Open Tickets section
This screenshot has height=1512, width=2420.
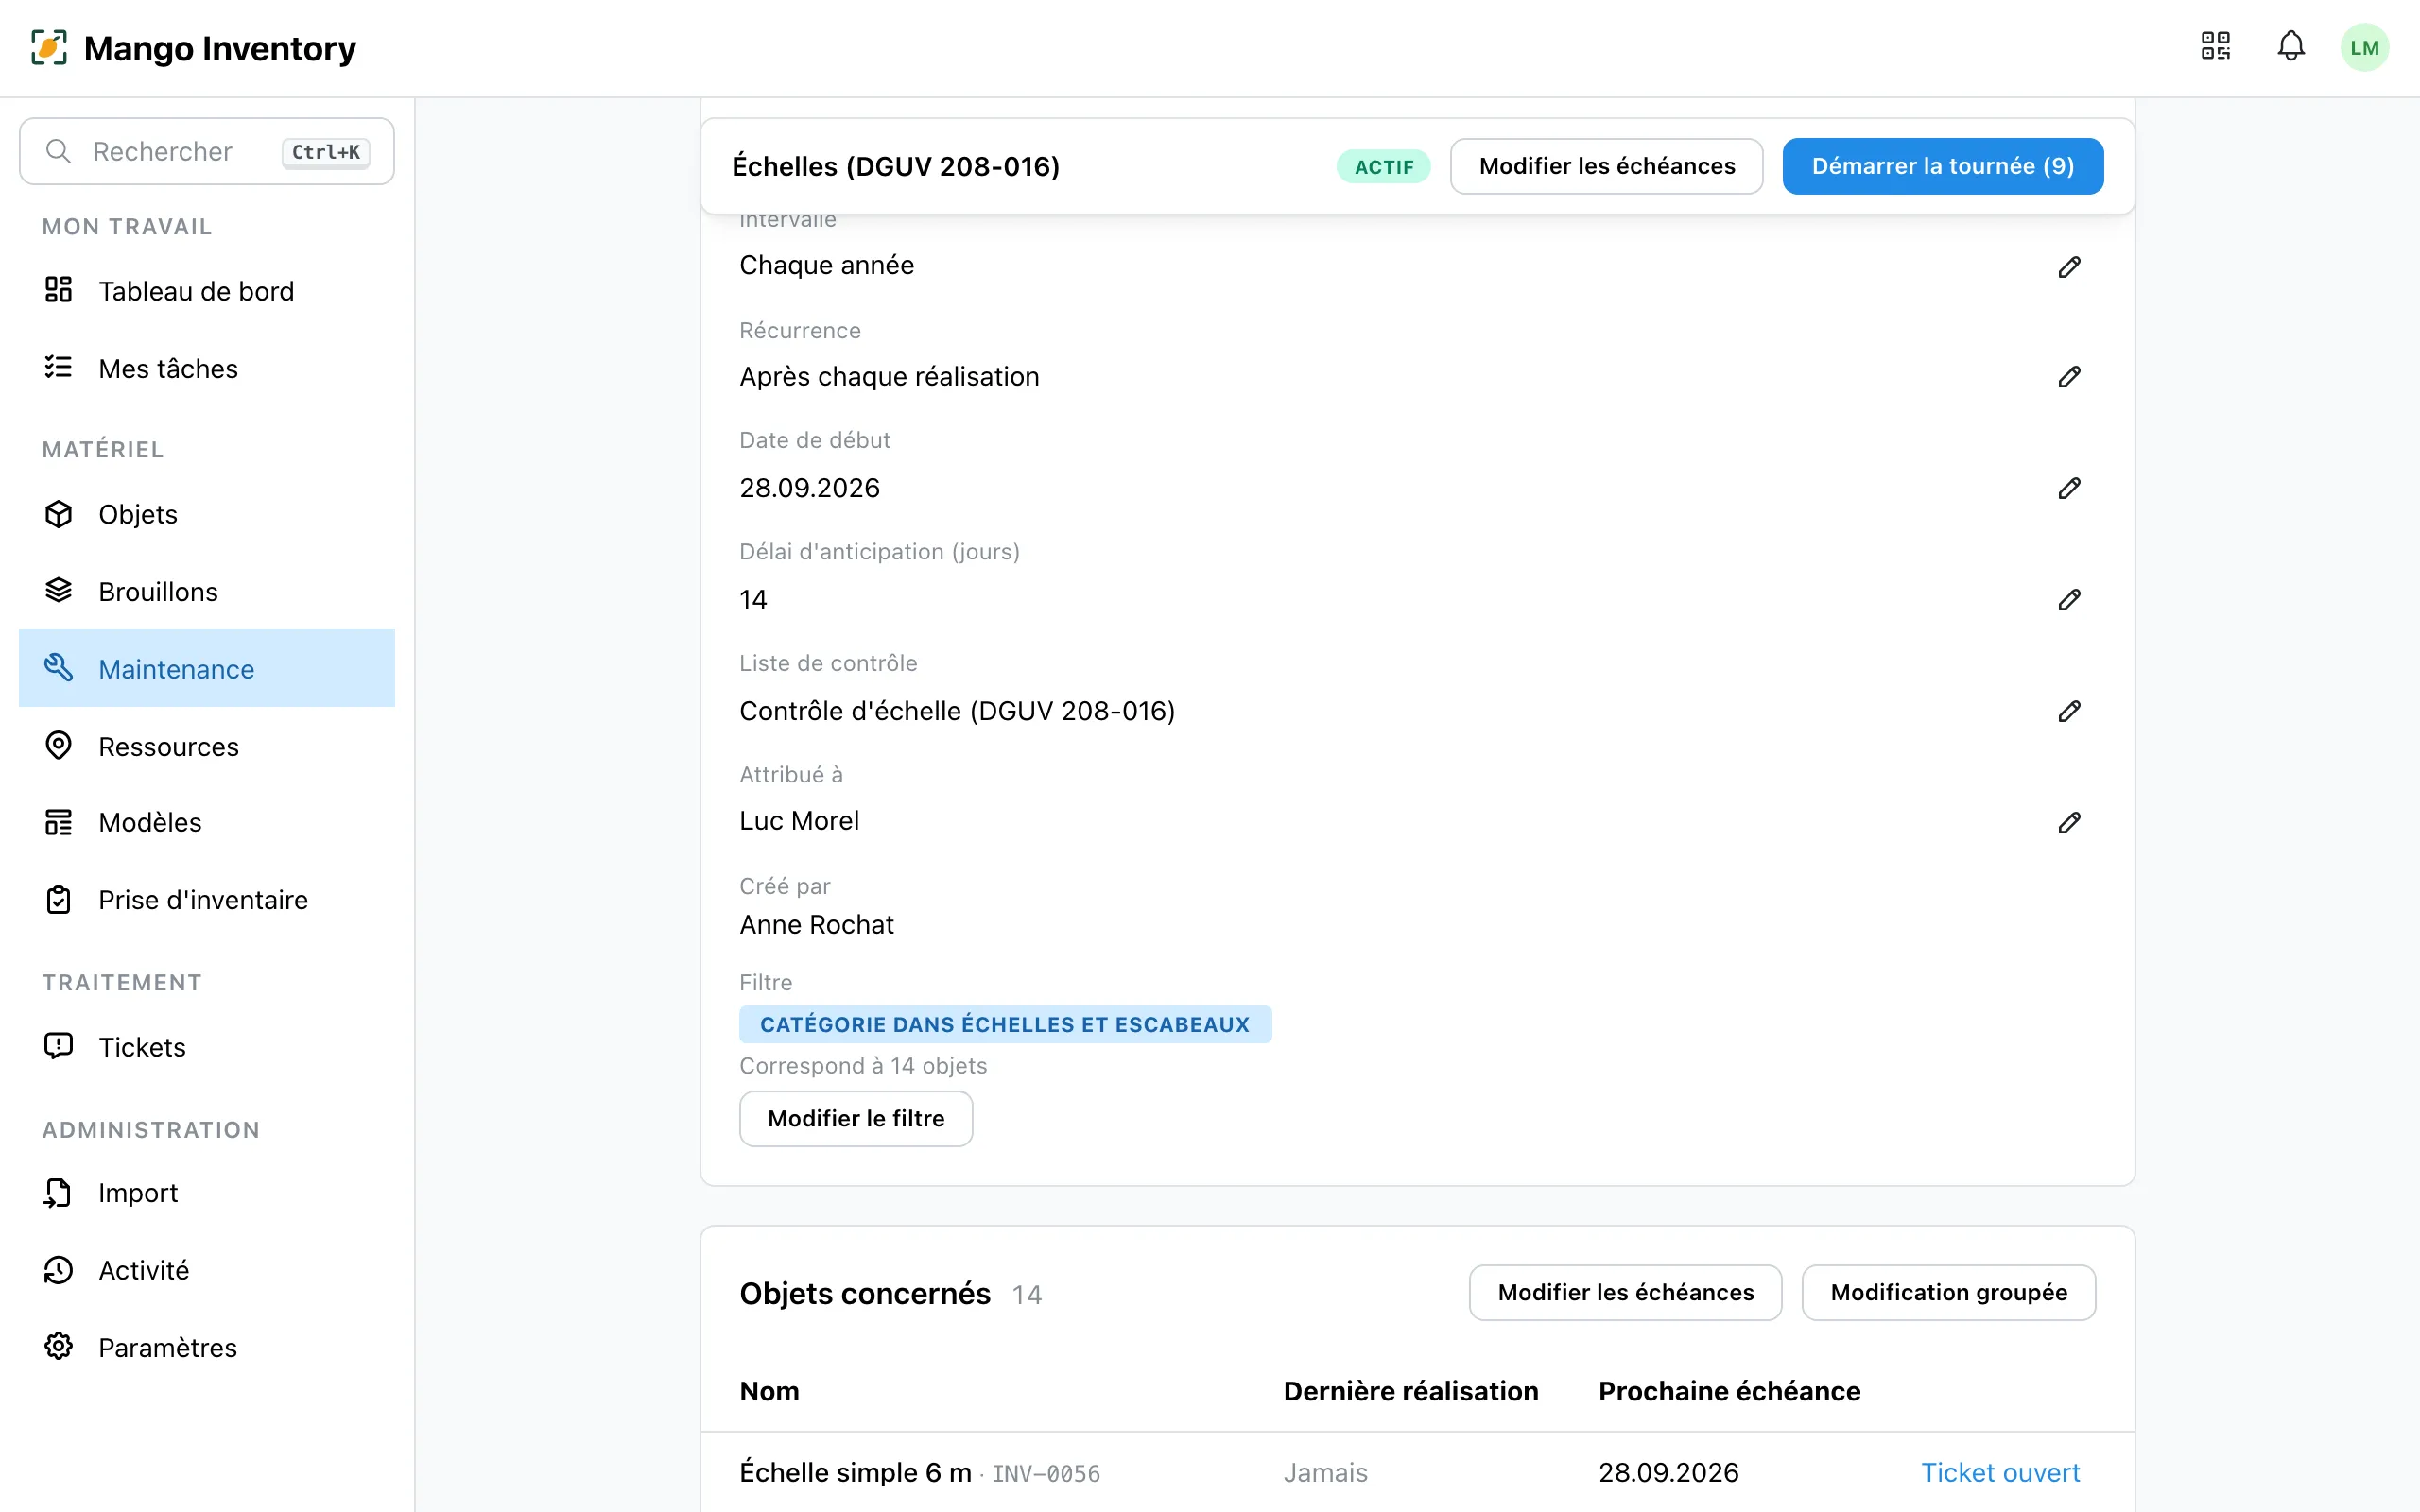pos(207,1046)
